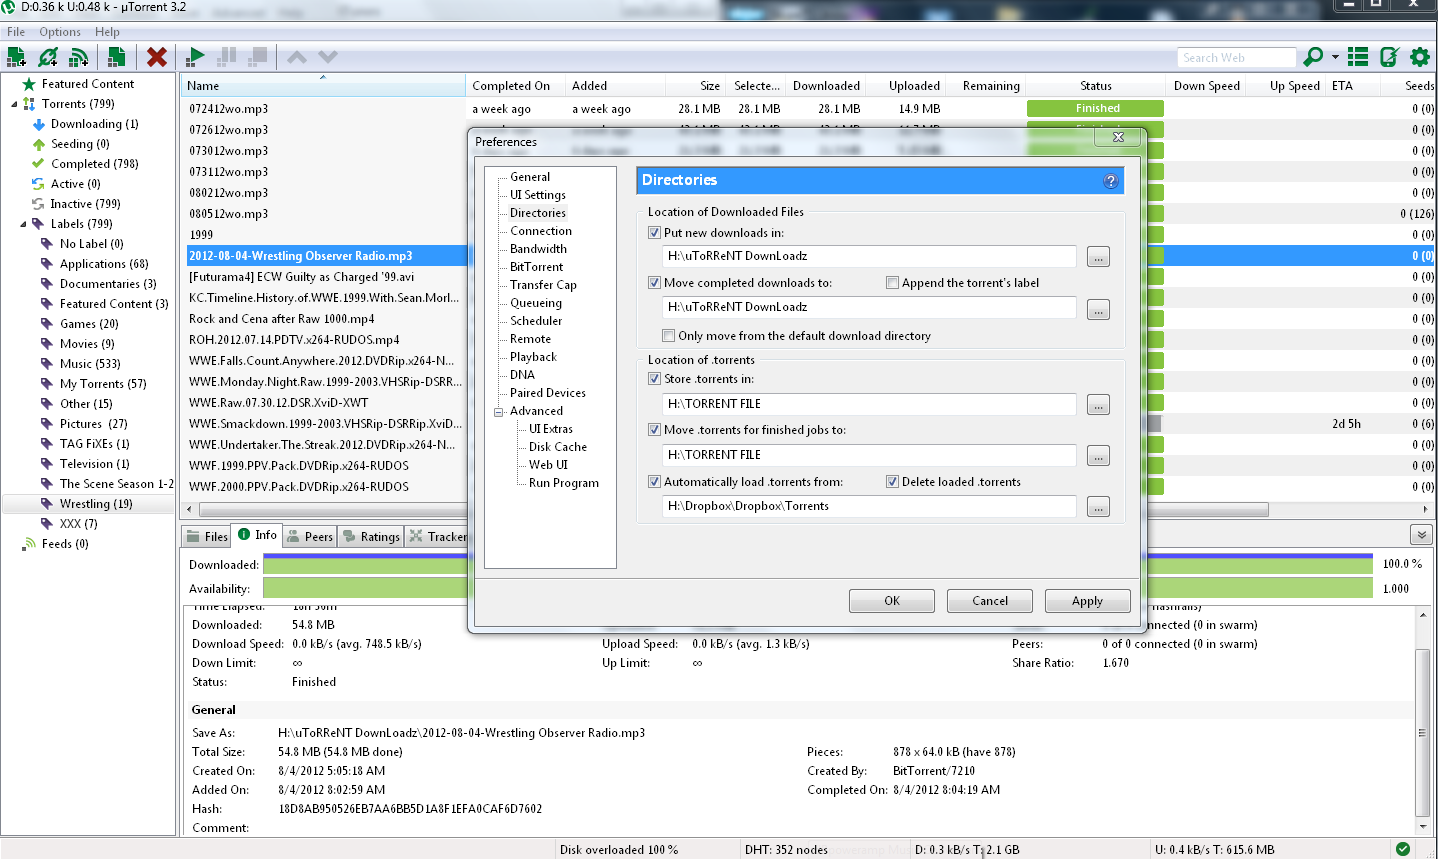
Task: Browse for 'Move completed downloads to' folder
Action: [x=1098, y=309]
